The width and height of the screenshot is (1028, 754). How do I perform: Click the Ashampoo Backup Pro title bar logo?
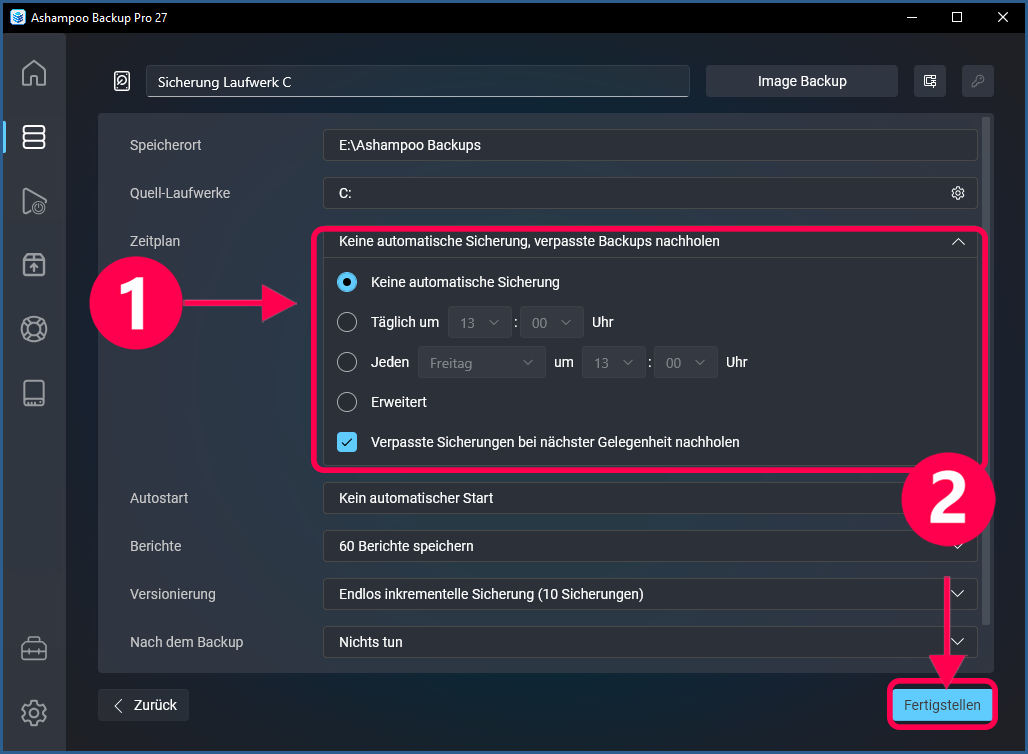pos(18,17)
